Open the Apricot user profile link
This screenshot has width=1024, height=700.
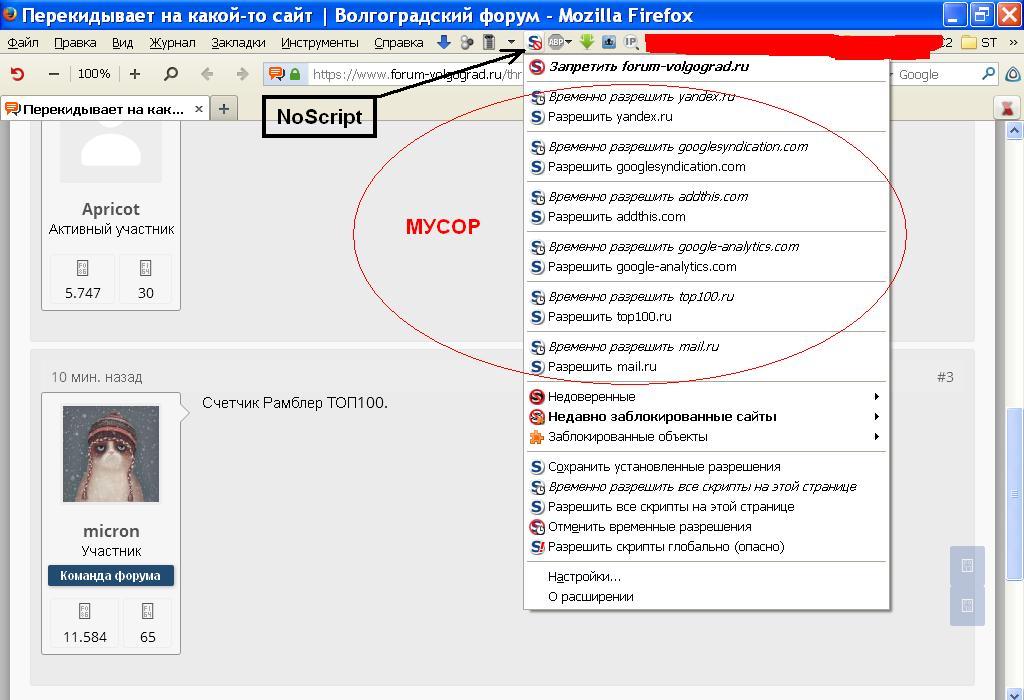110,210
